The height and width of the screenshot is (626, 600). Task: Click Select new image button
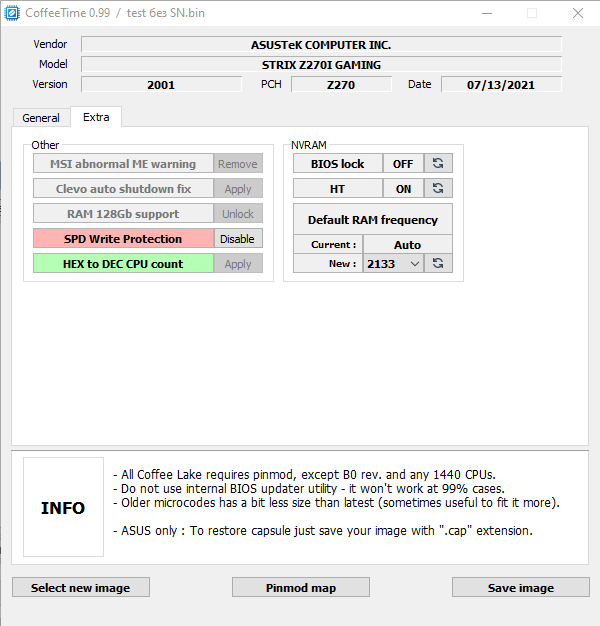click(81, 587)
